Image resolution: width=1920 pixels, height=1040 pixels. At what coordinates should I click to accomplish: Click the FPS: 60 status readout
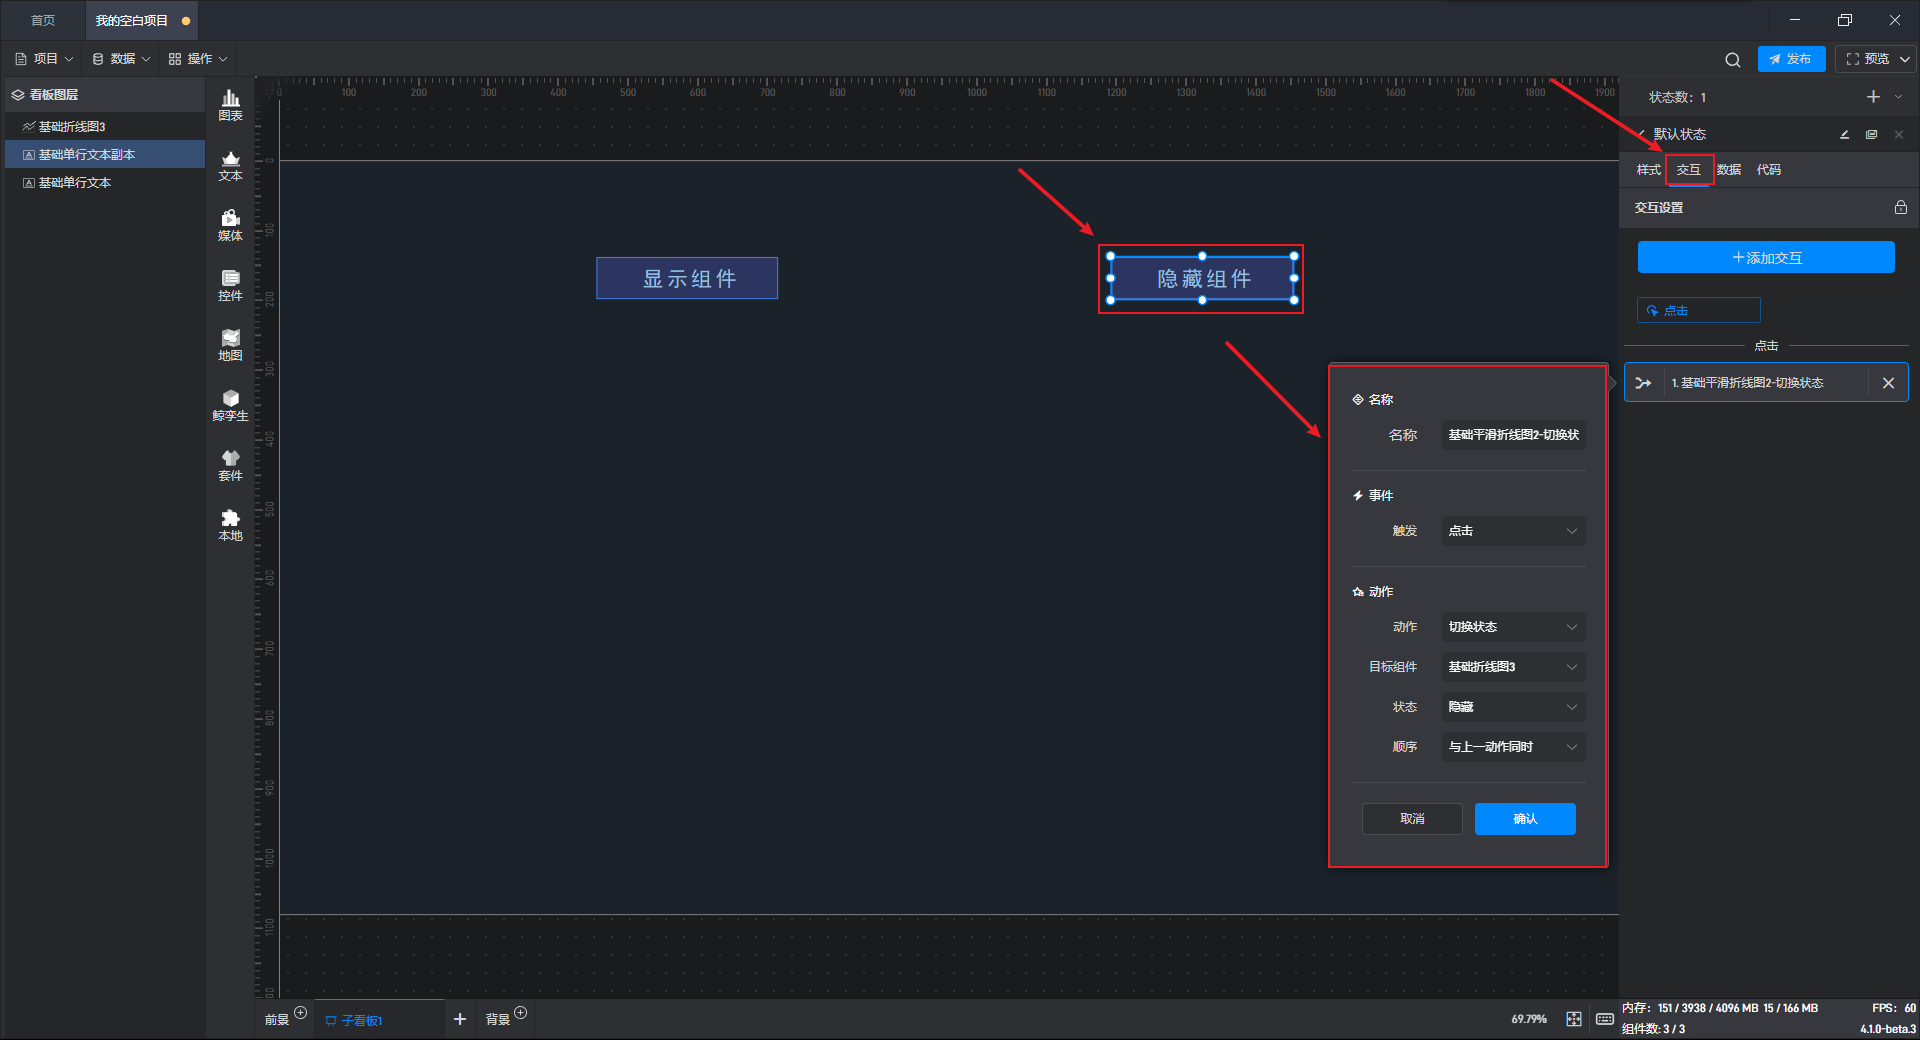1894,1008
